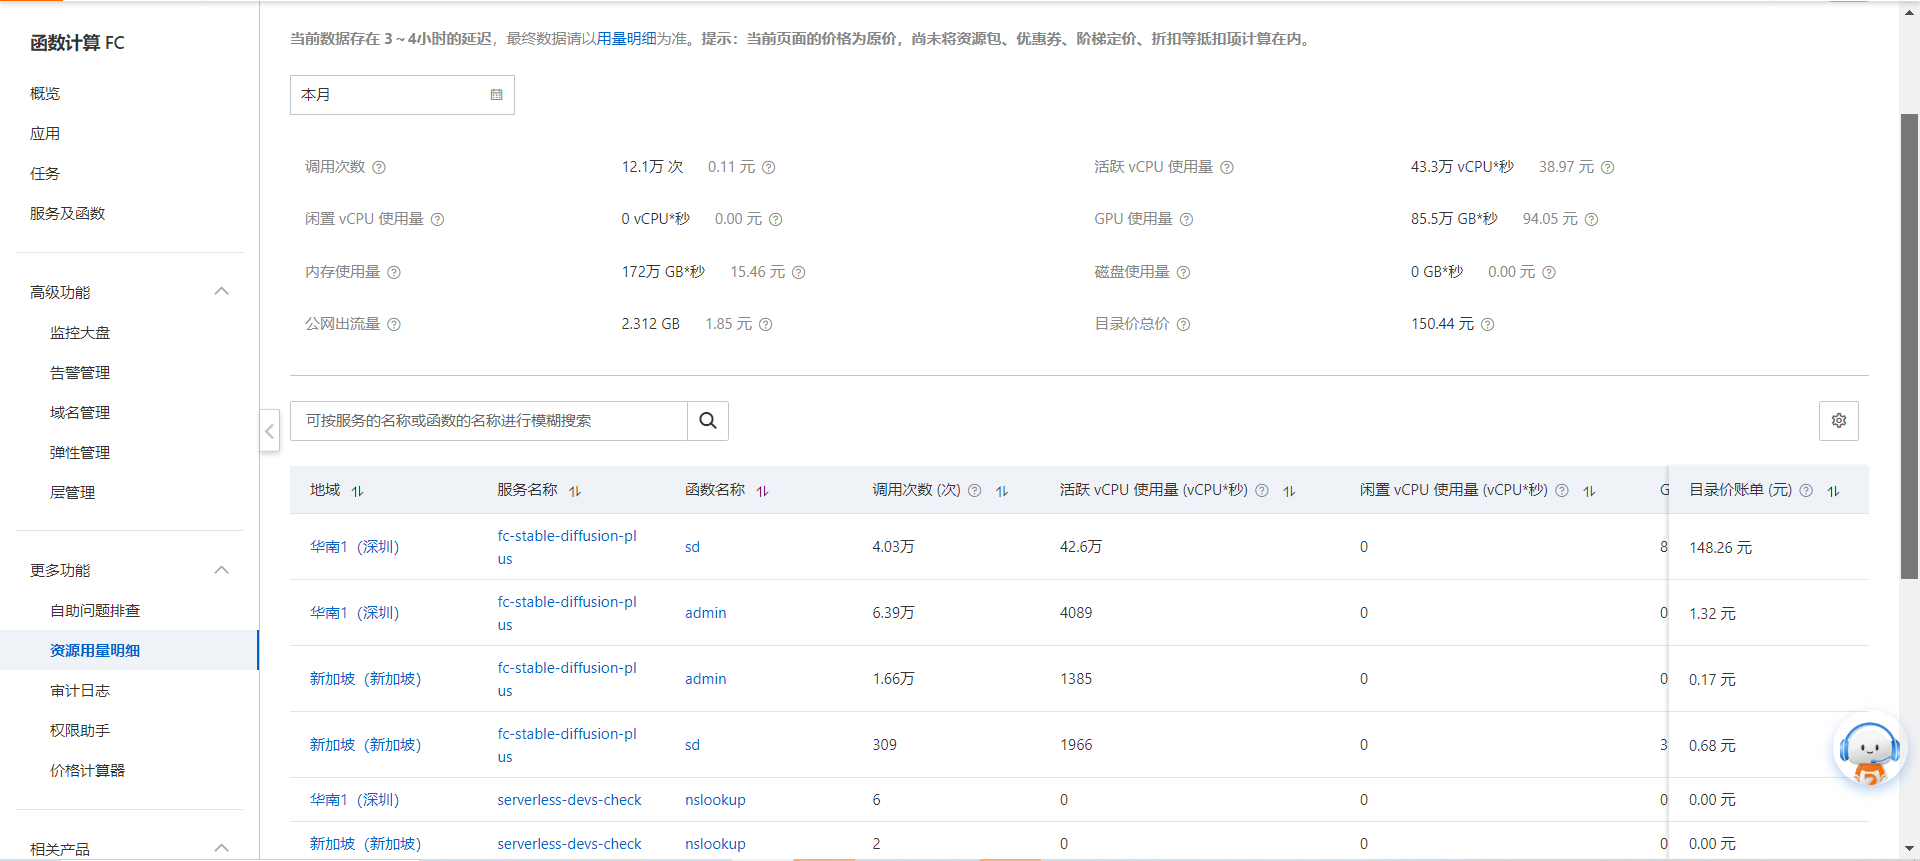Sort by 目录价账单 column
The width and height of the screenshot is (1920, 861).
(x=1833, y=491)
